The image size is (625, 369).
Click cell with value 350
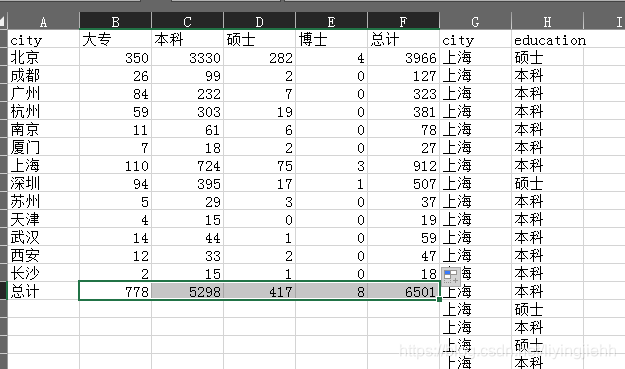pyautogui.click(x=116, y=57)
